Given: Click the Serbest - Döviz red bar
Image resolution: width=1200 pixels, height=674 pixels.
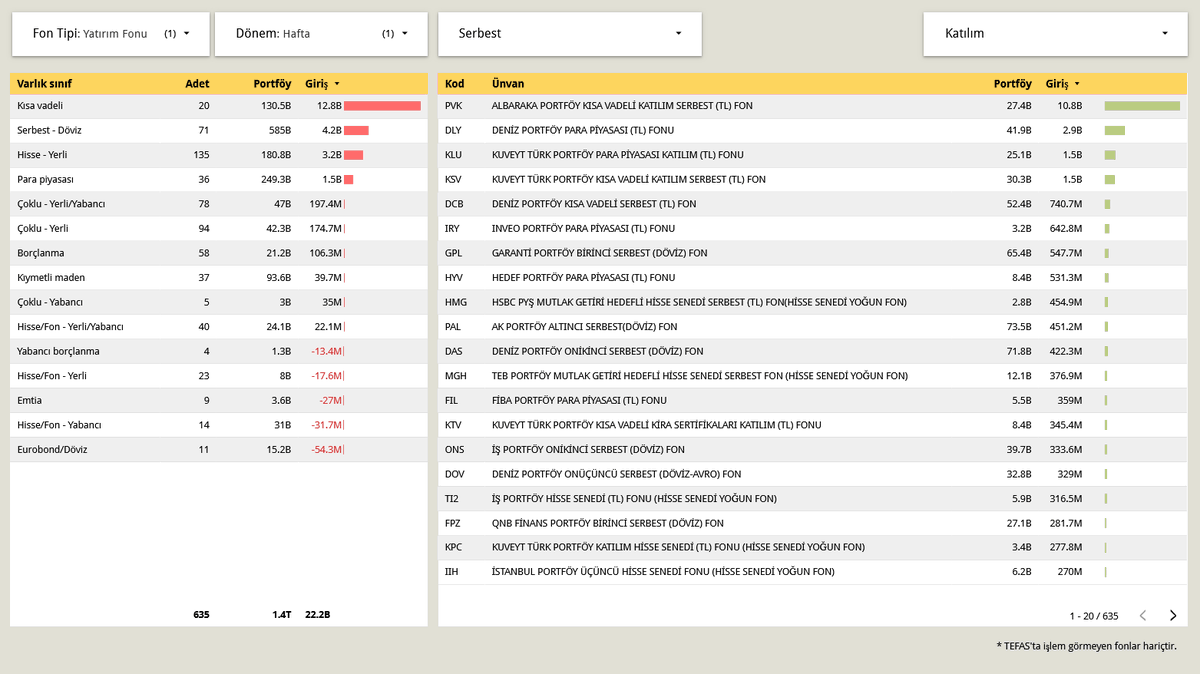Looking at the screenshot, I should [356, 130].
